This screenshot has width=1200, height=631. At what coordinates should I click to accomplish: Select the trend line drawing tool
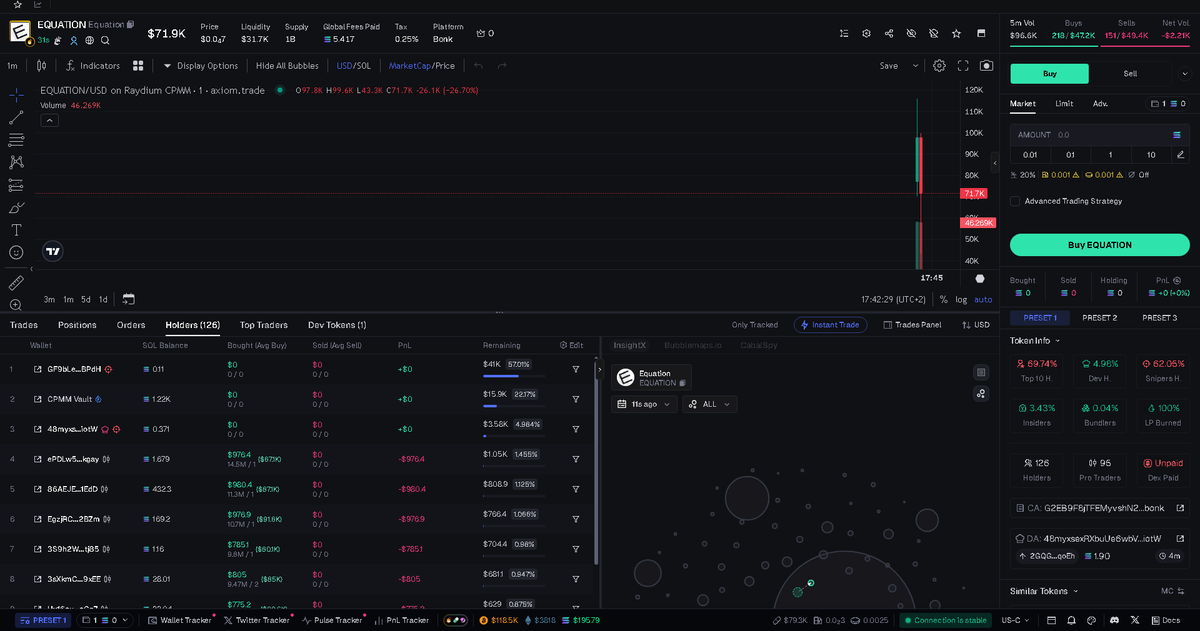[16, 117]
